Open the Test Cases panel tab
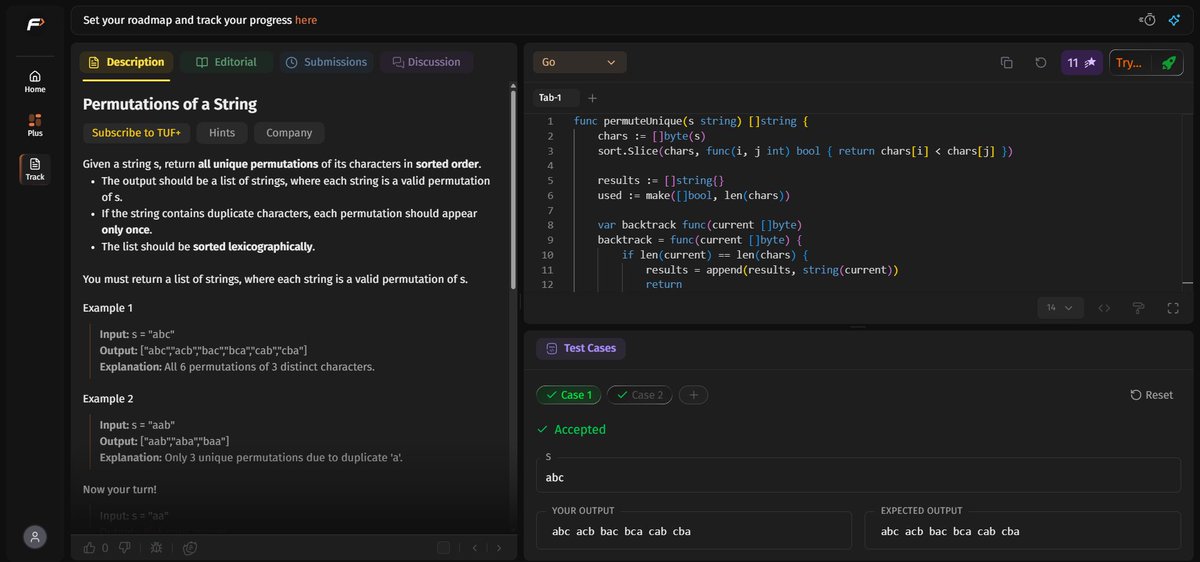Image resolution: width=1200 pixels, height=562 pixels. (x=581, y=348)
